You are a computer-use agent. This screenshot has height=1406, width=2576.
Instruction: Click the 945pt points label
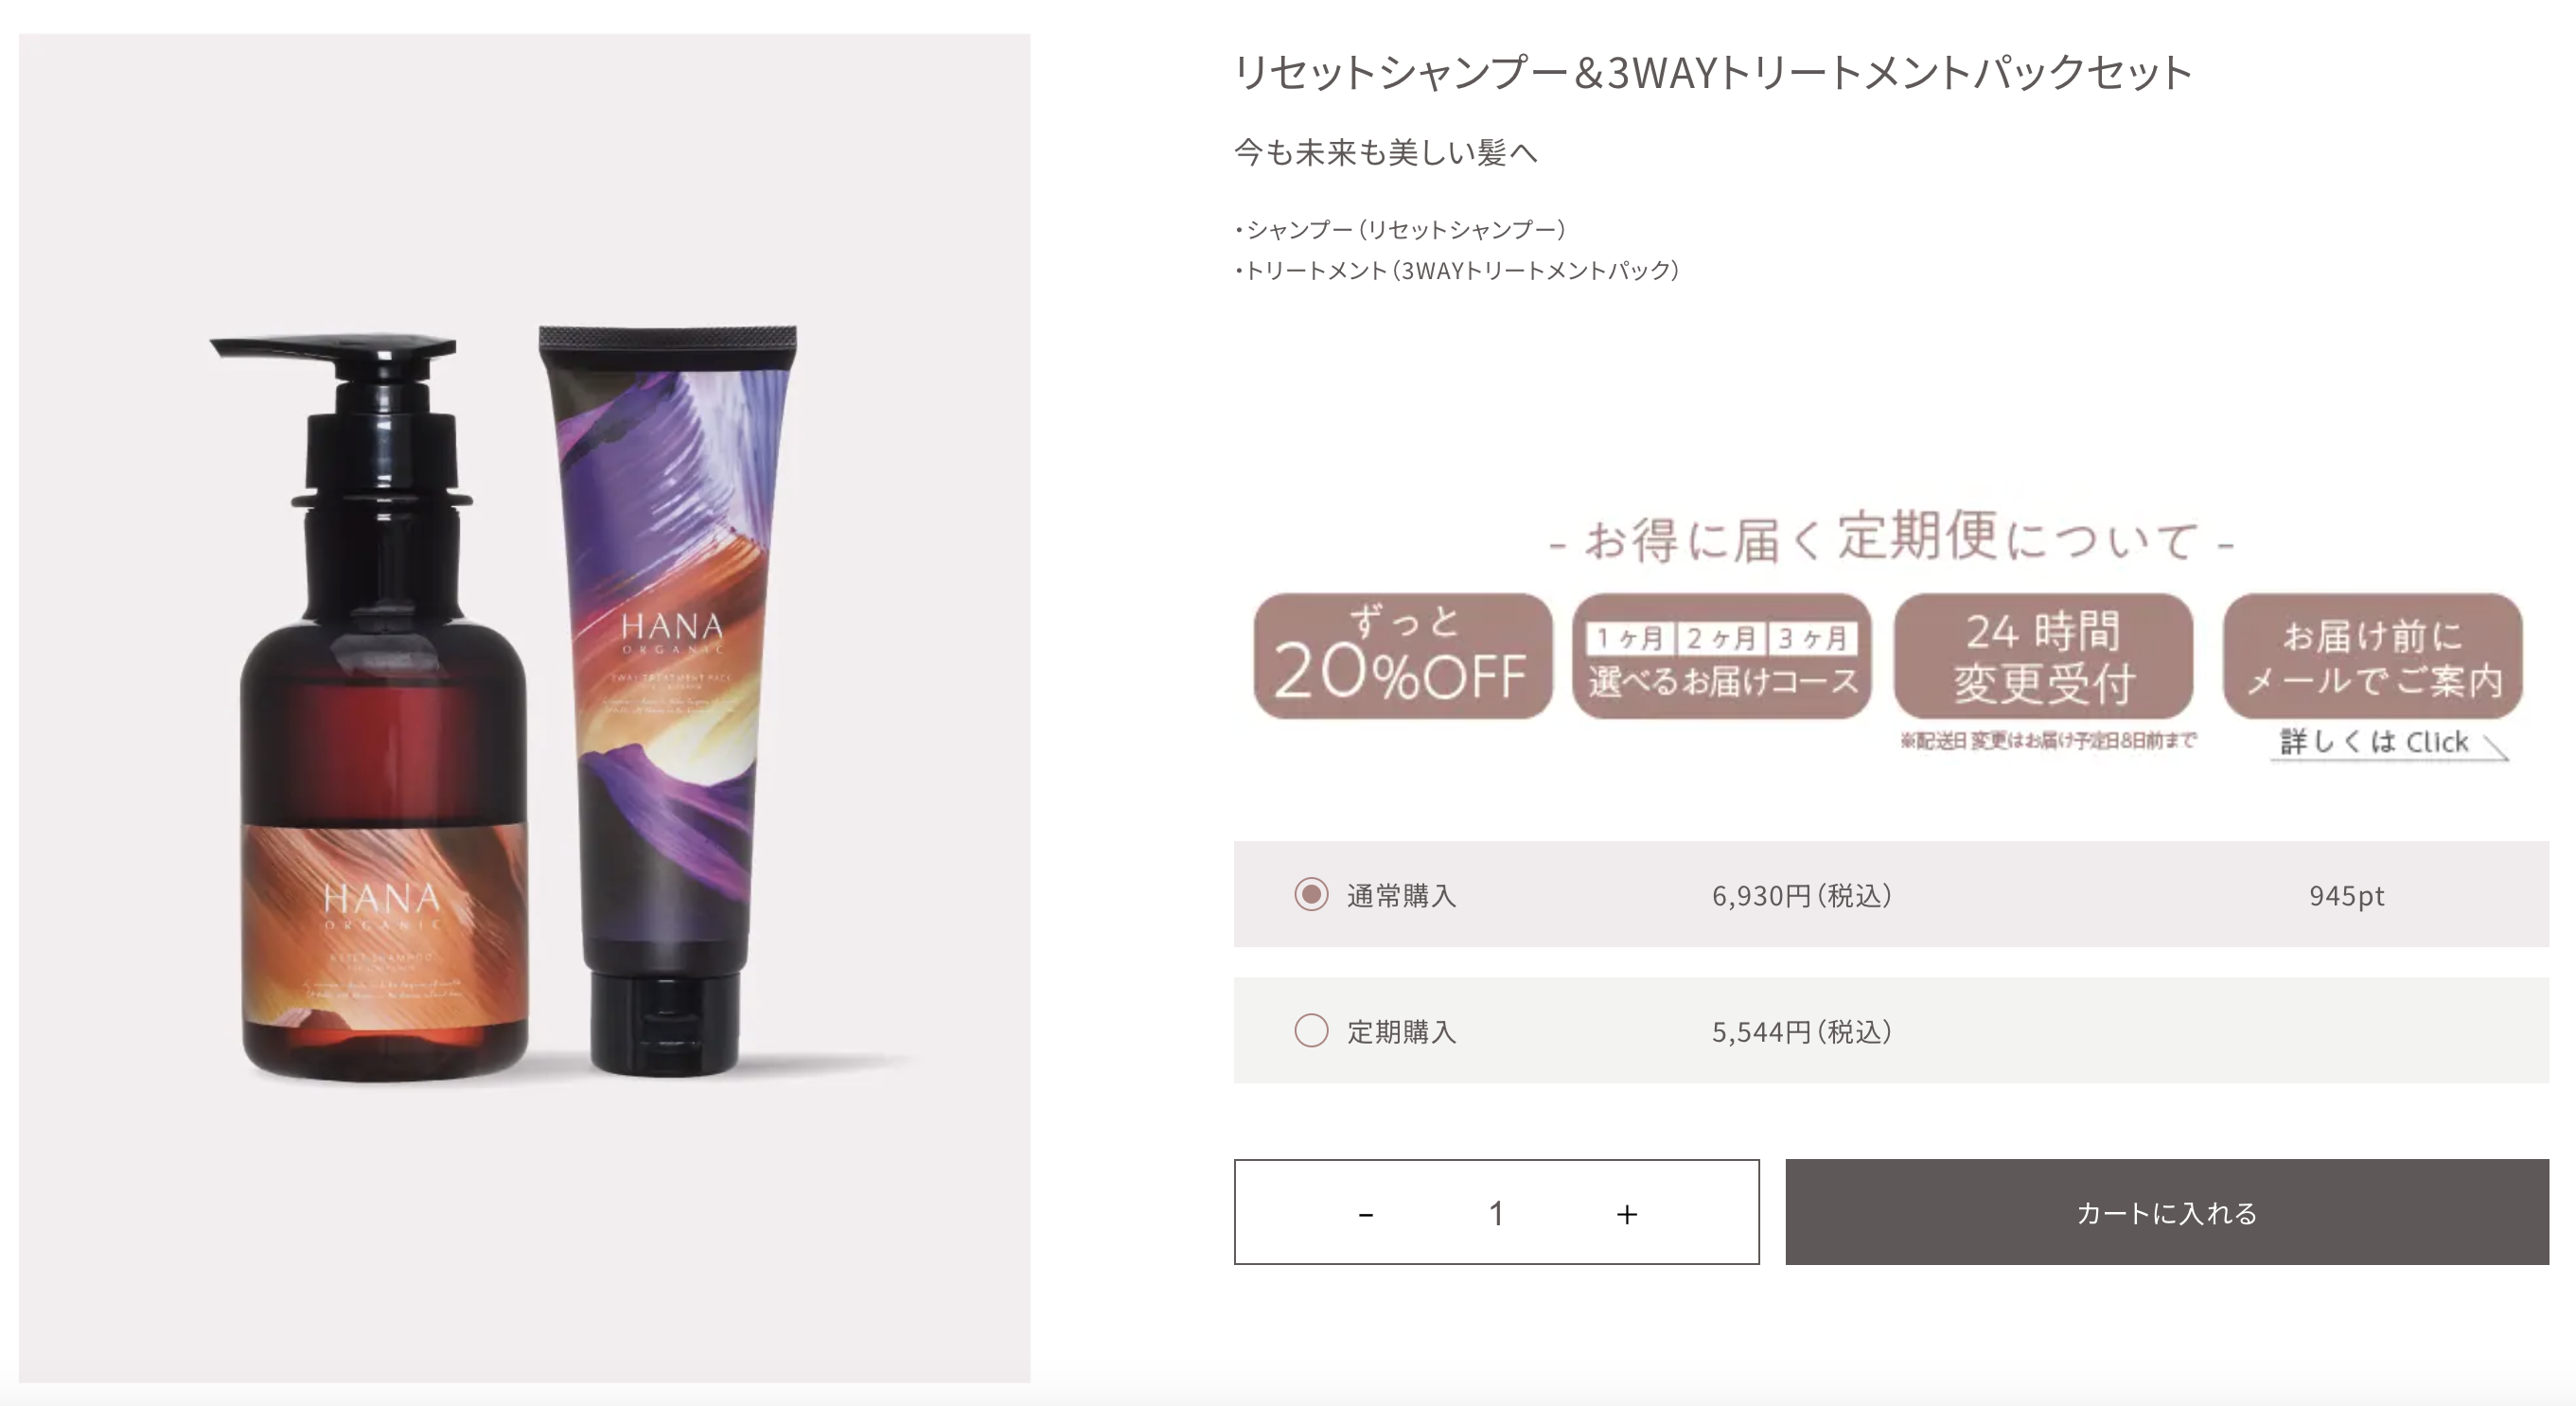click(x=2346, y=896)
